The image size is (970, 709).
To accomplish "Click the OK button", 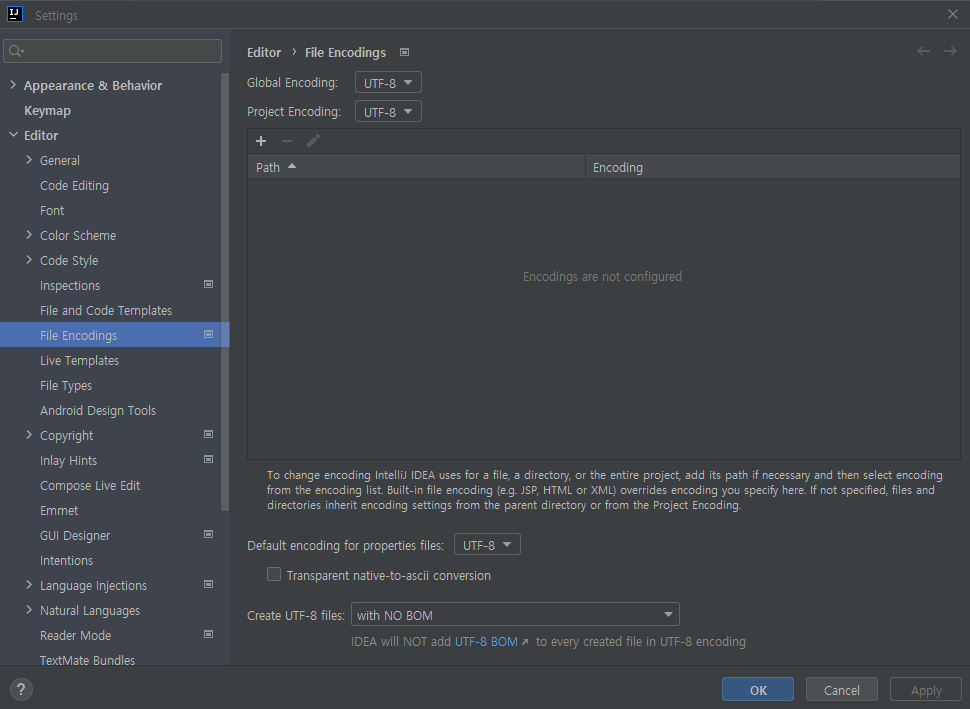I will click(x=758, y=690).
